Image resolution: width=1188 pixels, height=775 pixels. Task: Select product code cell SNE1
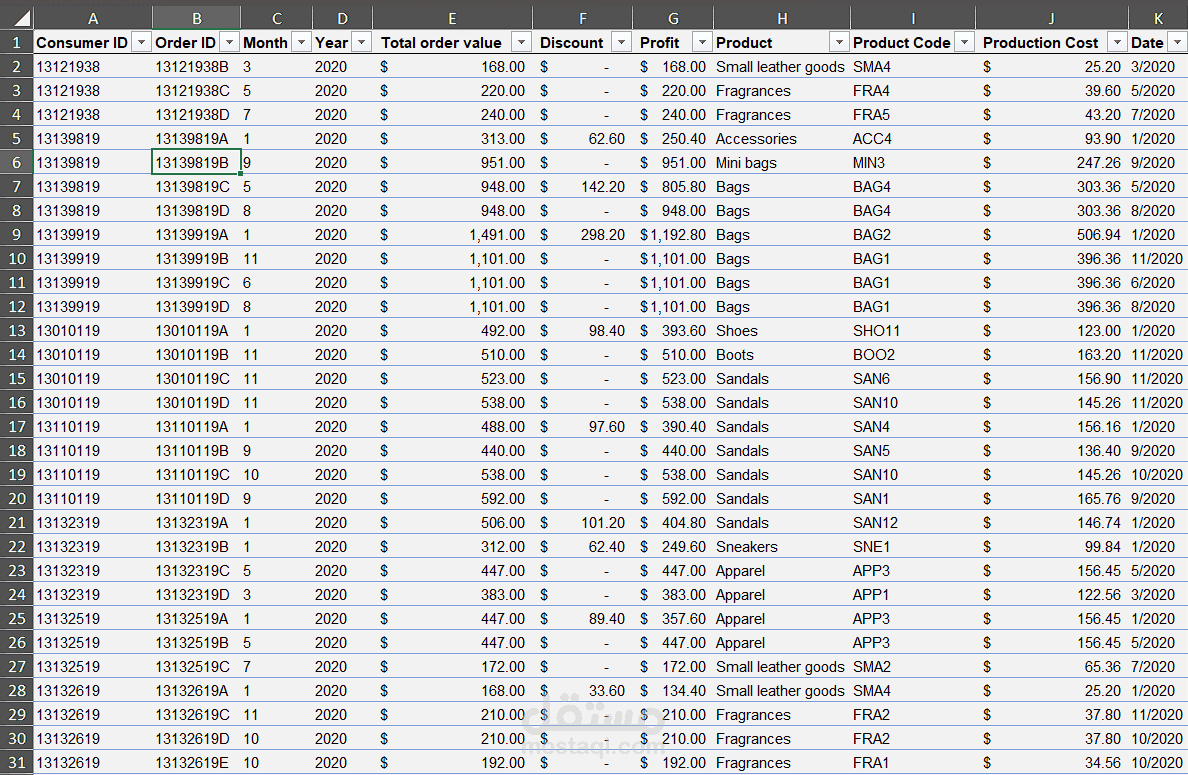913,547
